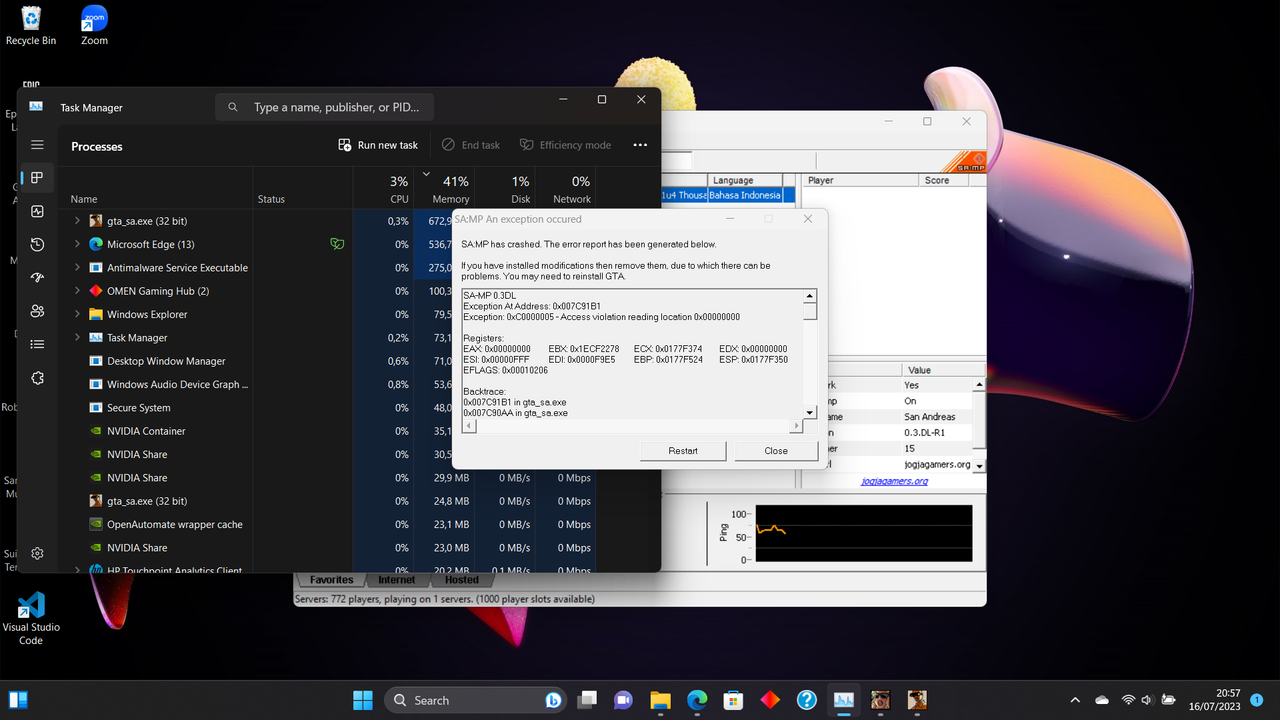This screenshot has height=720, width=1280.
Task: Select OpenAutomate wrapper cache process
Action: tap(174, 524)
